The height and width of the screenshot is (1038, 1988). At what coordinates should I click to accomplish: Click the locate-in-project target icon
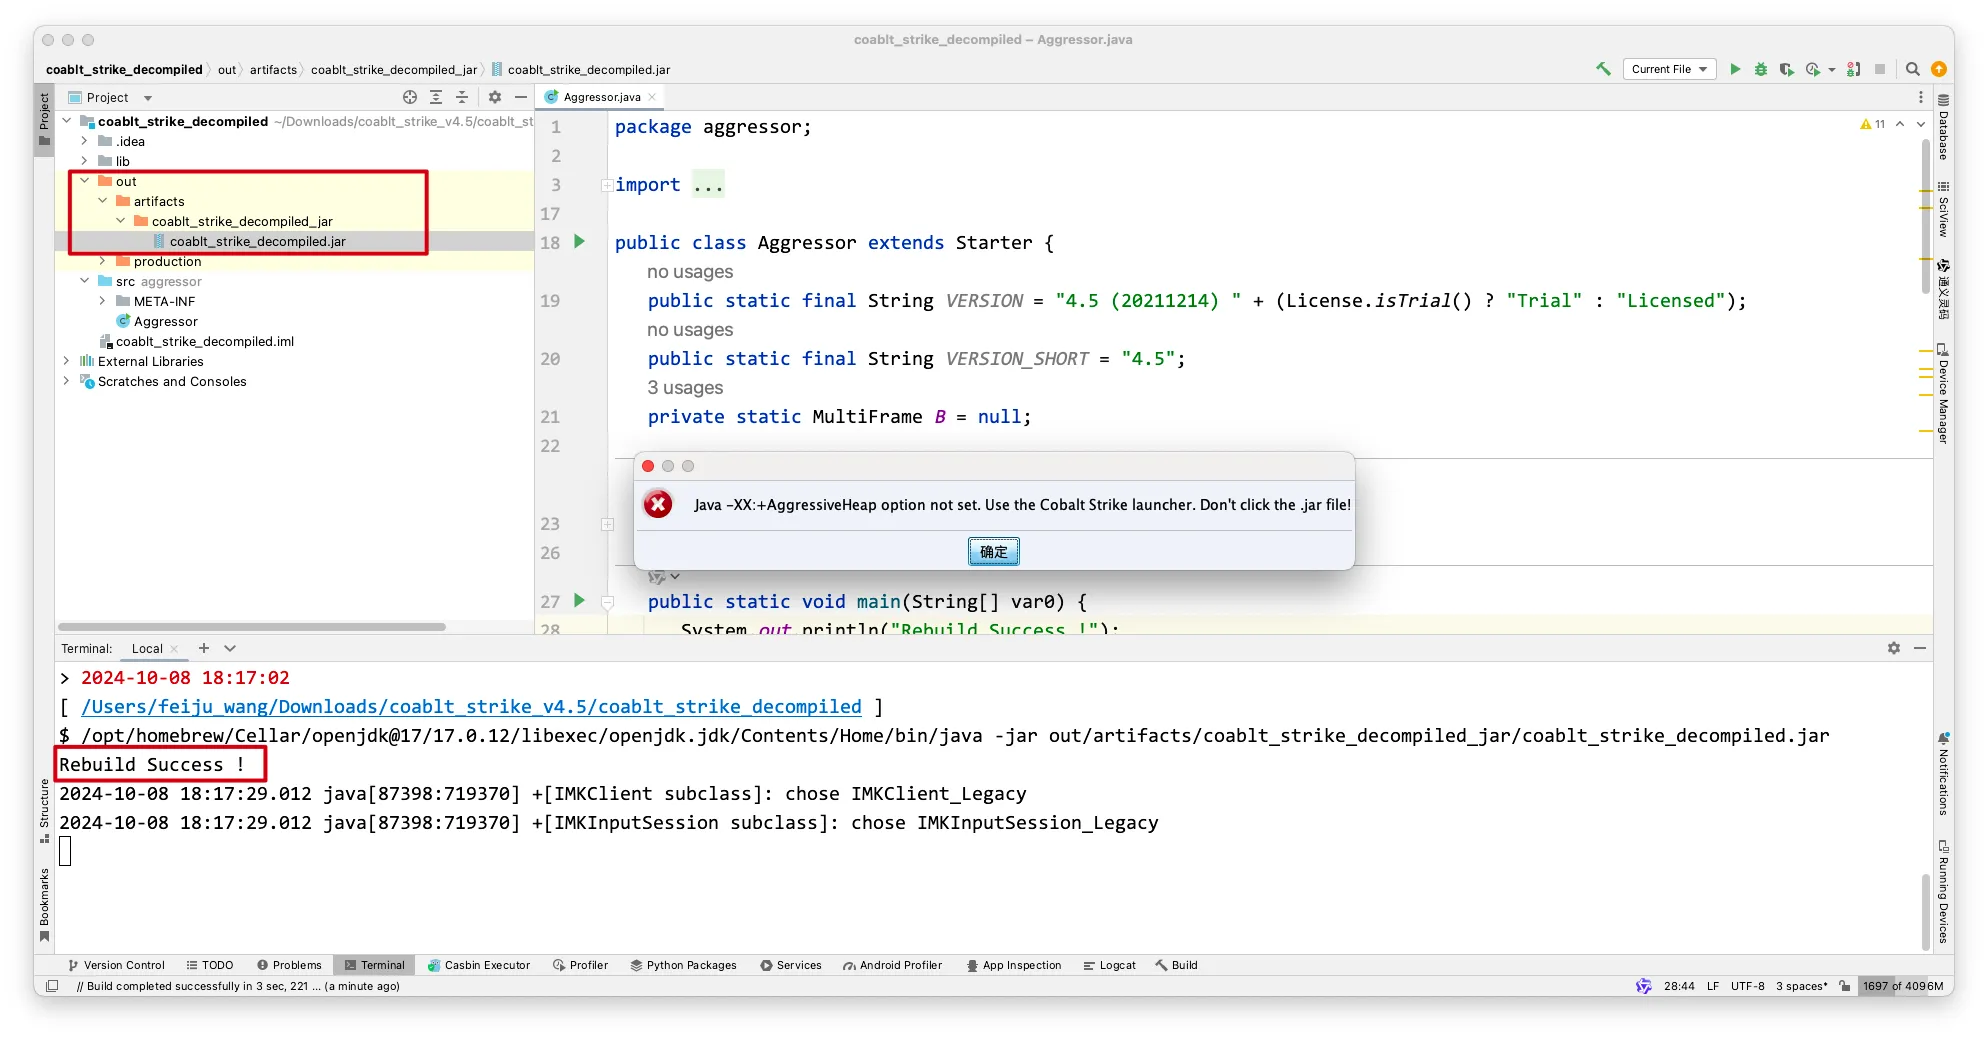click(x=410, y=97)
